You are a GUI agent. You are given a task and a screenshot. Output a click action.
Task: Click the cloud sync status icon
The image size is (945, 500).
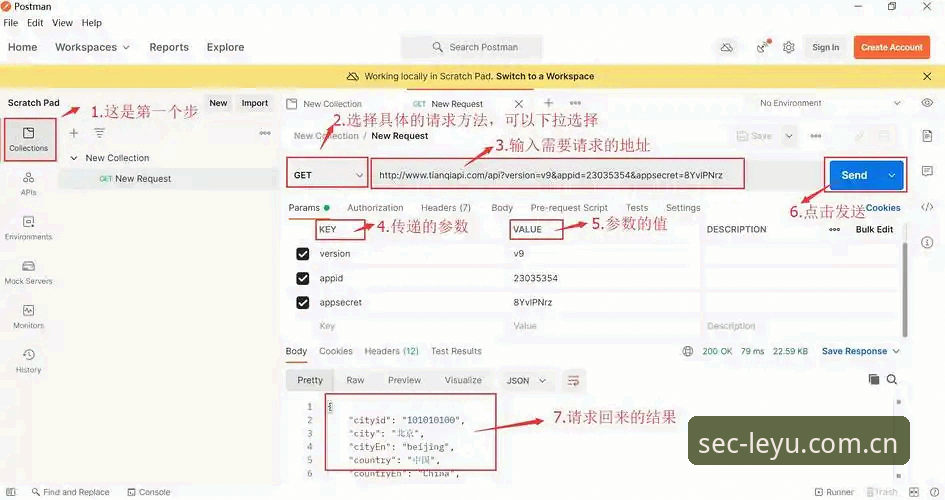tap(727, 47)
